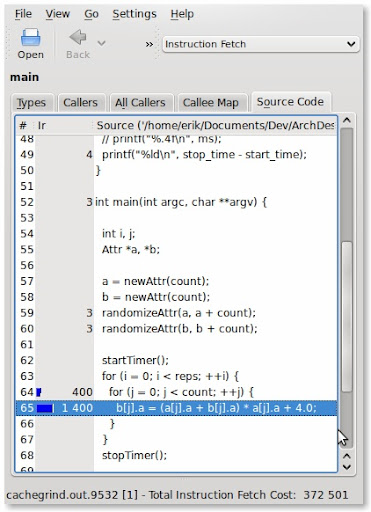The height and width of the screenshot is (512, 371).
Task: Select the Source Code tab
Action: (290, 102)
